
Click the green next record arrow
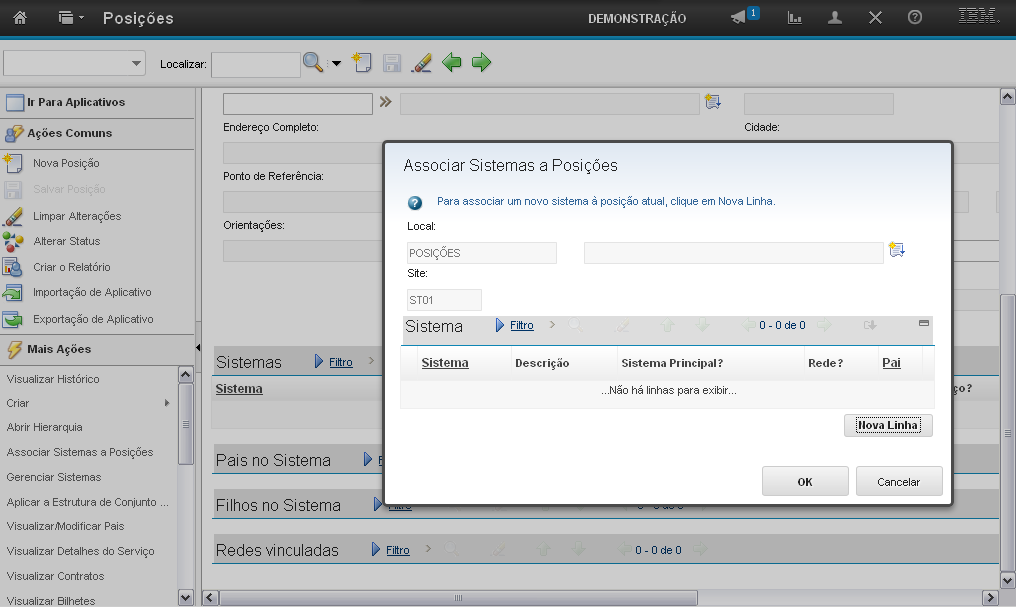481,63
